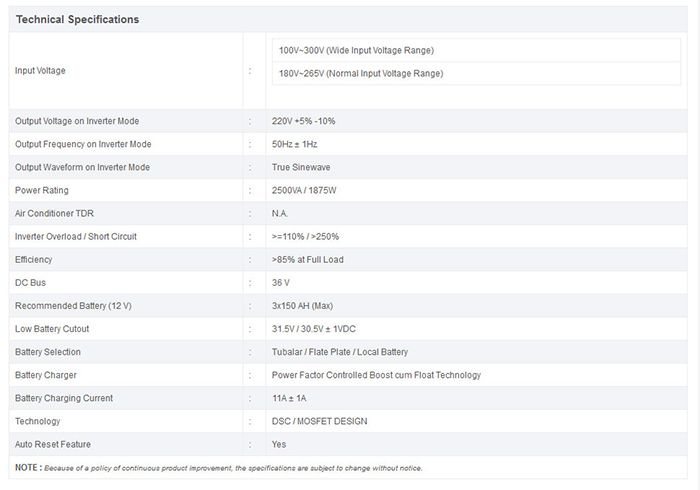Click the 2500VA / 1875W value
This screenshot has width=700, height=490.
coord(304,191)
